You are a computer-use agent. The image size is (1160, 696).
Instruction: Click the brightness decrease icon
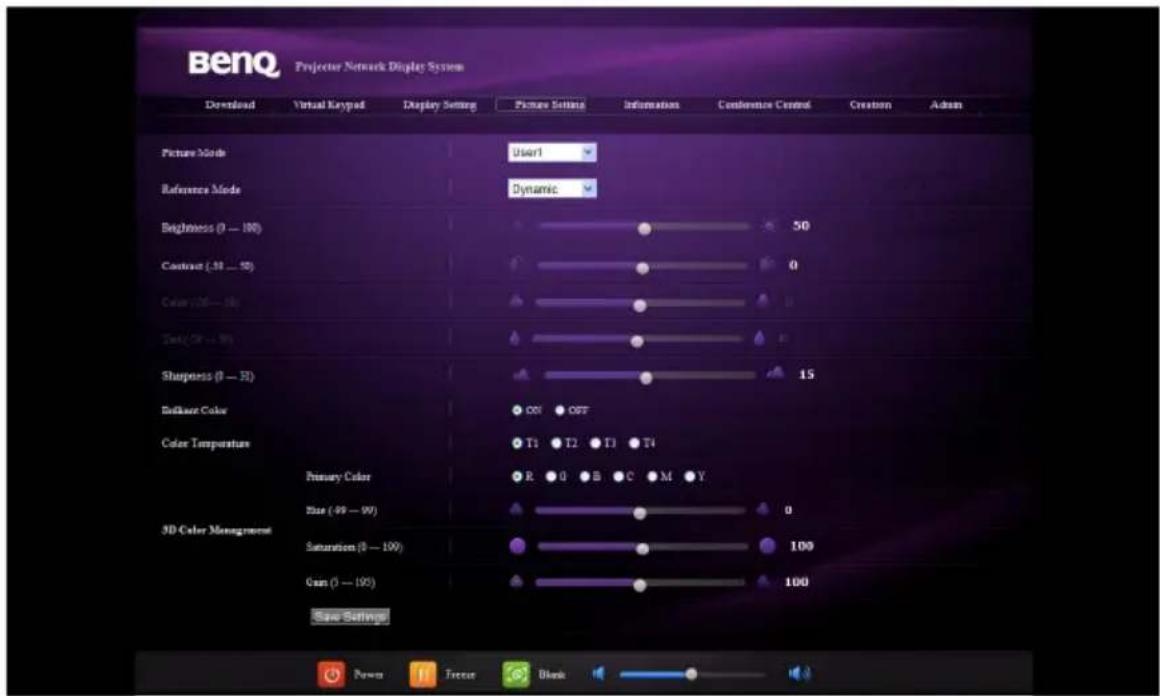click(x=519, y=226)
